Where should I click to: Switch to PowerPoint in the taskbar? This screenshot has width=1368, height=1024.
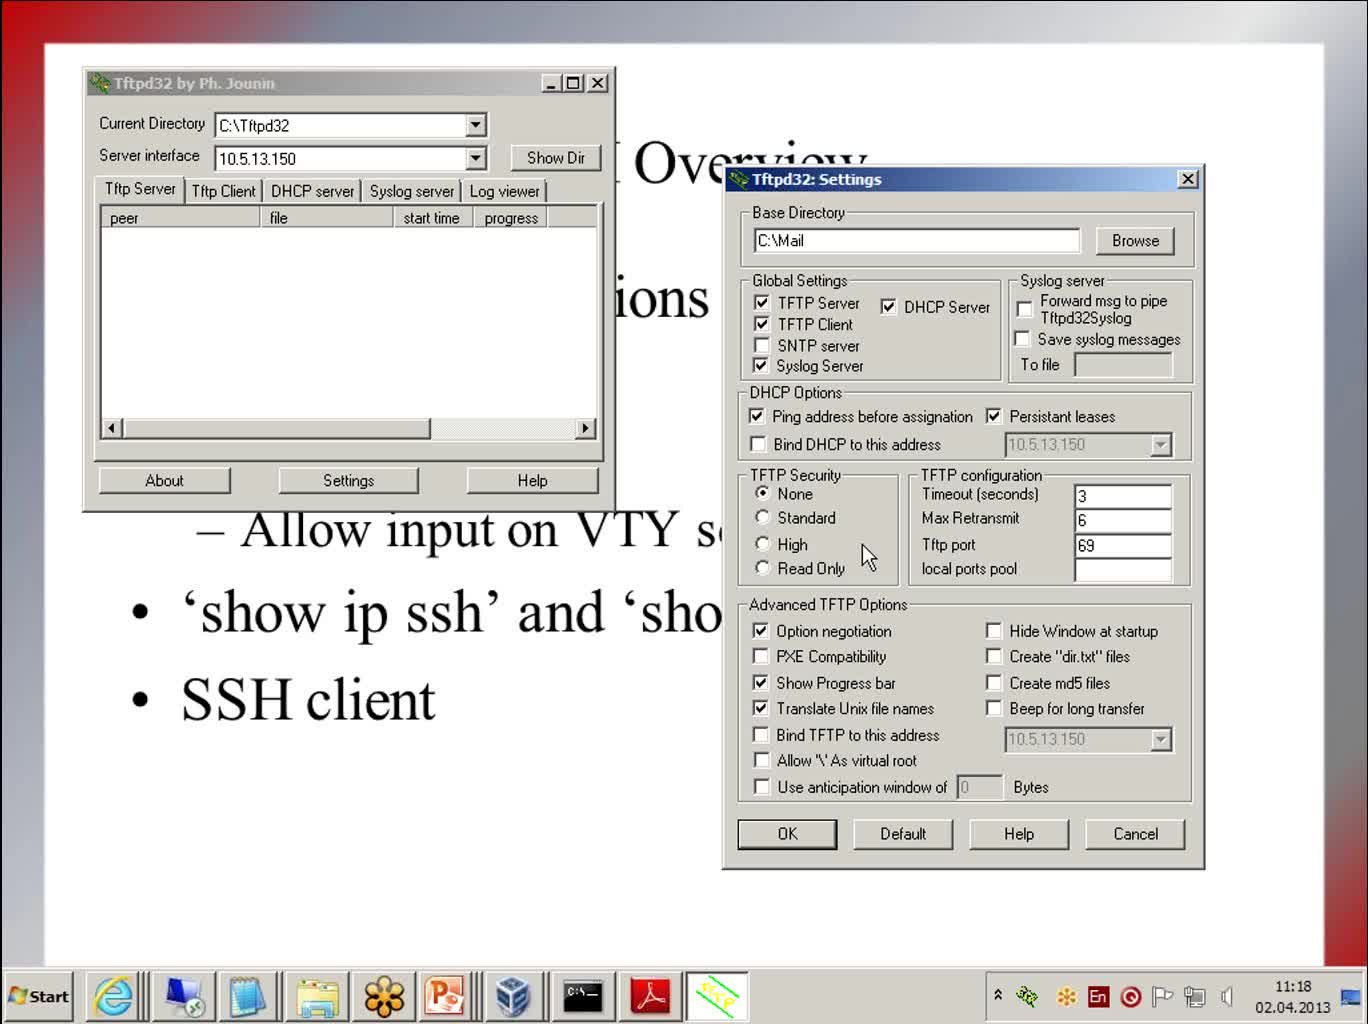(x=444, y=996)
